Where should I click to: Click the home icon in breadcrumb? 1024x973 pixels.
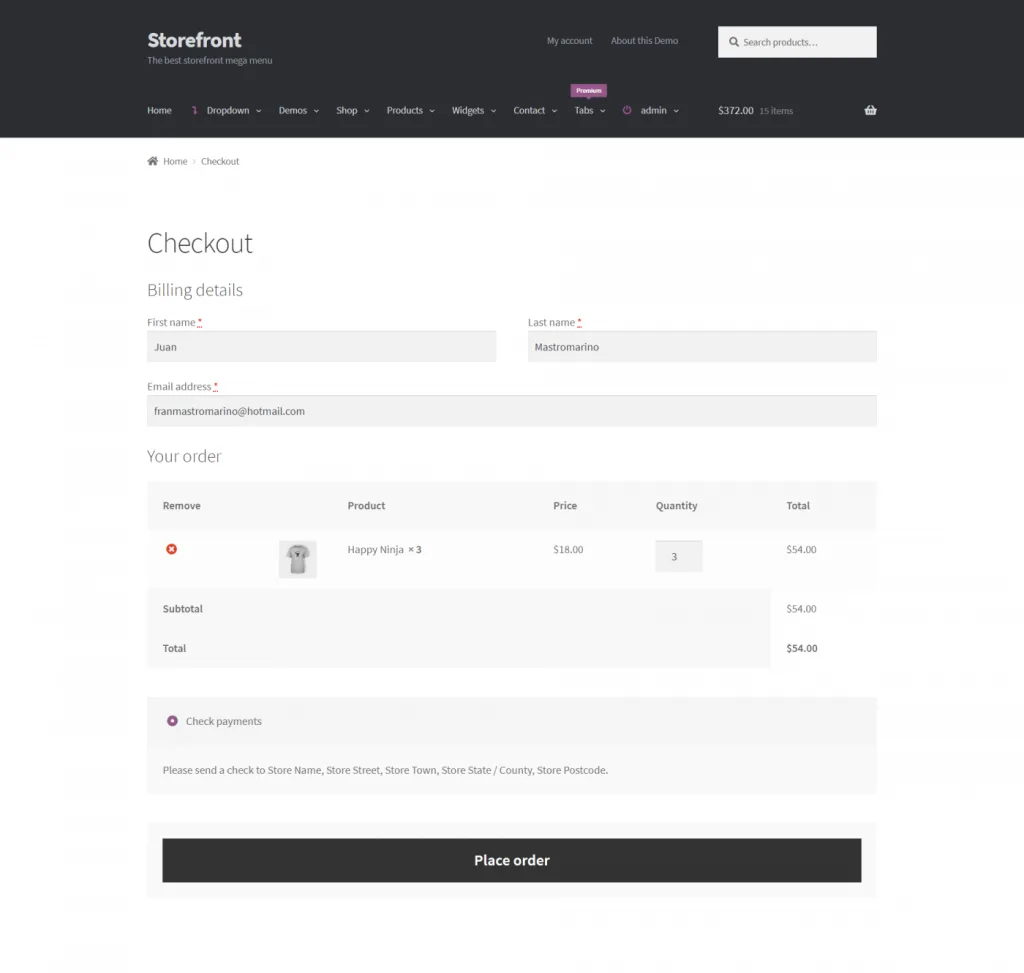tap(153, 161)
